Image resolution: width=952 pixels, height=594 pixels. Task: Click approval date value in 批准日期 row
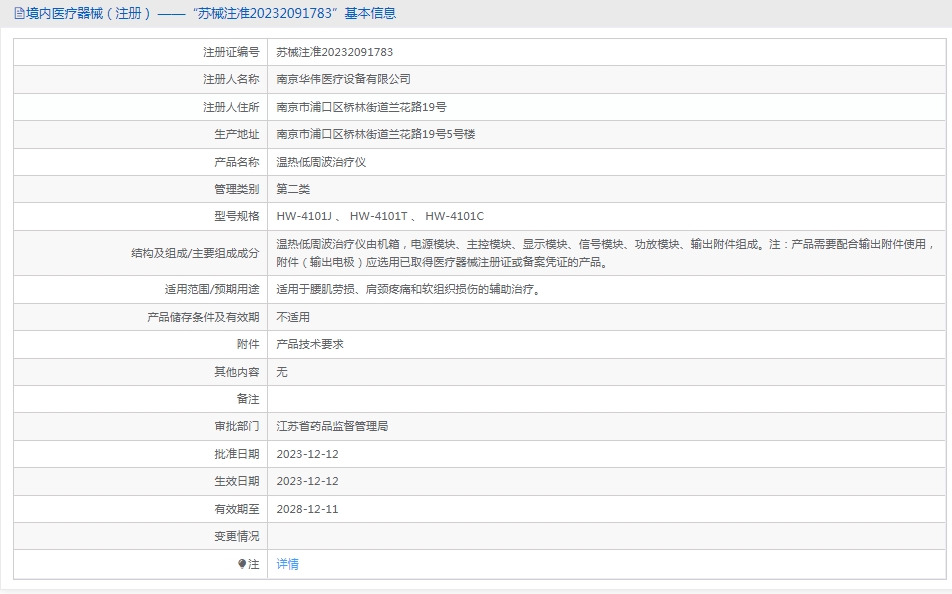[307, 454]
